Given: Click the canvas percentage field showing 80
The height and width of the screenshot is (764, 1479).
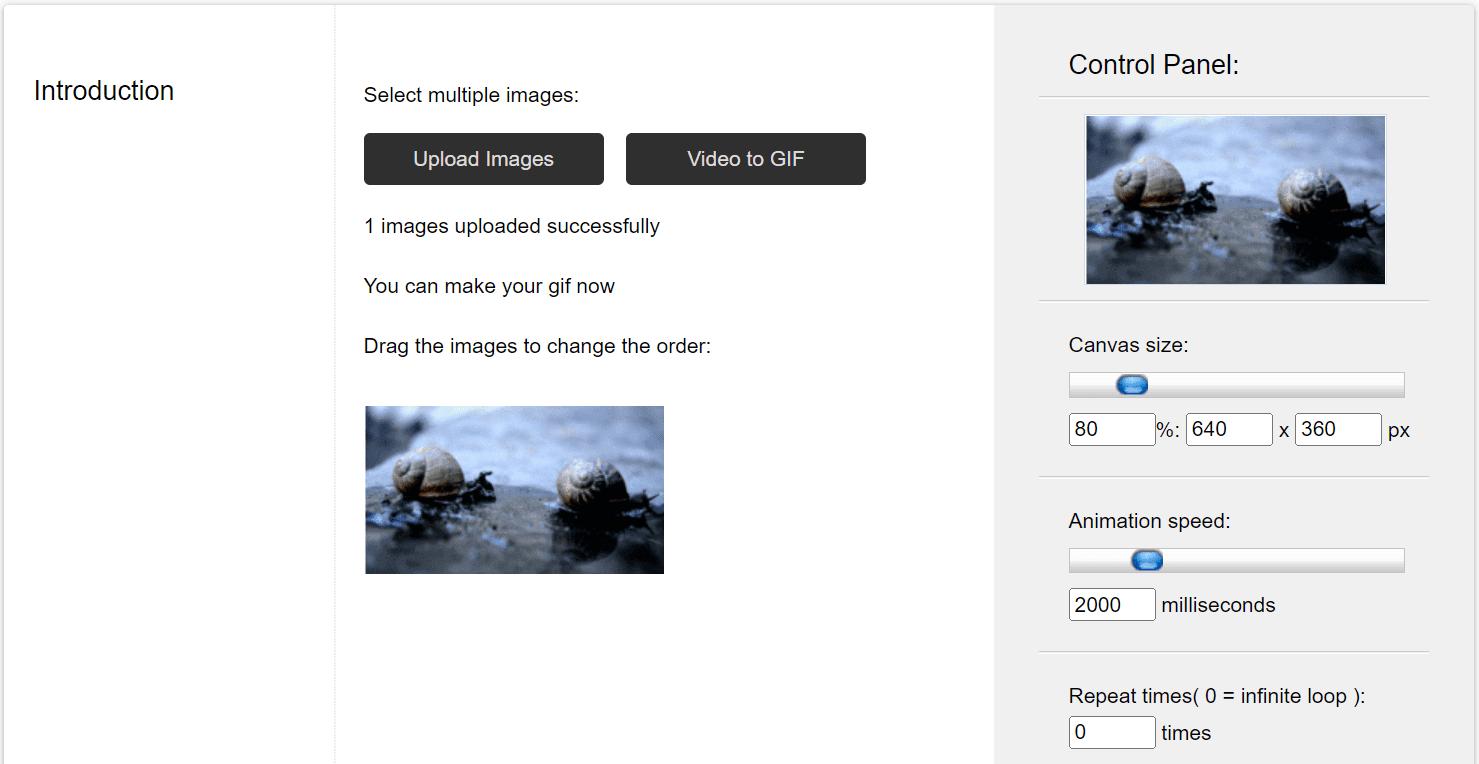Looking at the screenshot, I should point(1112,429).
